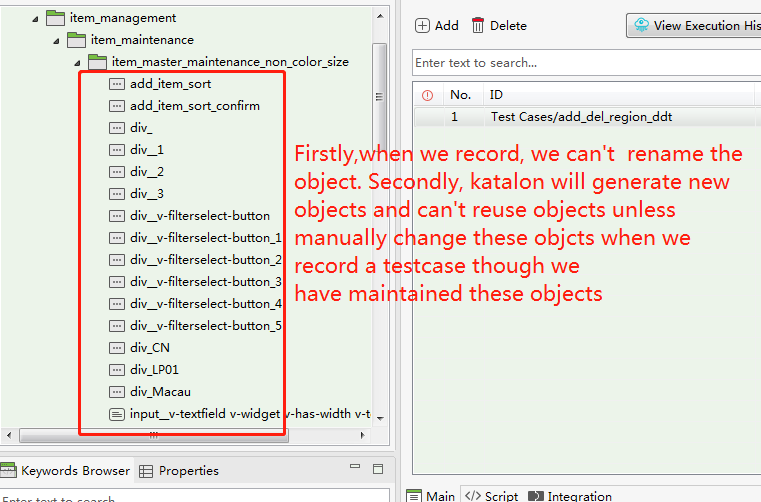Viewport: 761px width, 502px height.
Task: Click the div__v-filterselect-button_3 object icon
Action: pyautogui.click(x=116, y=282)
